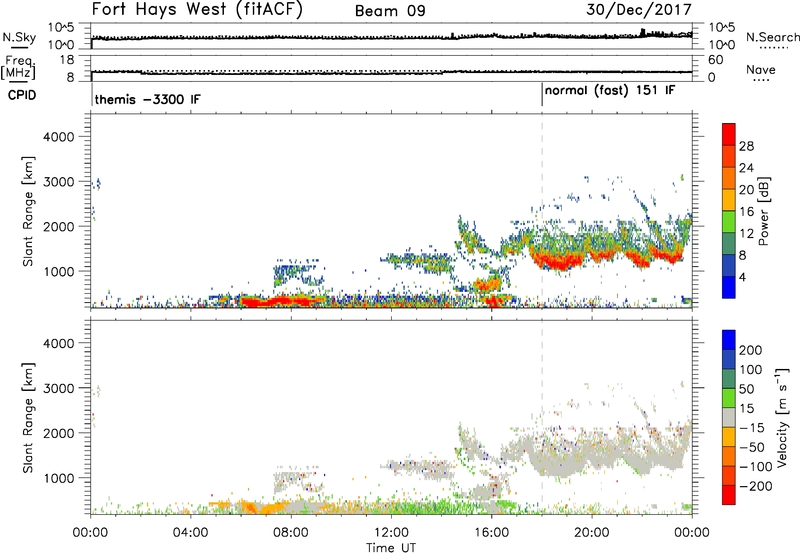The width and height of the screenshot is (800, 554).
Task: Click the 'Fort Hays West (fitACF)' plot title
Action: (197, 10)
